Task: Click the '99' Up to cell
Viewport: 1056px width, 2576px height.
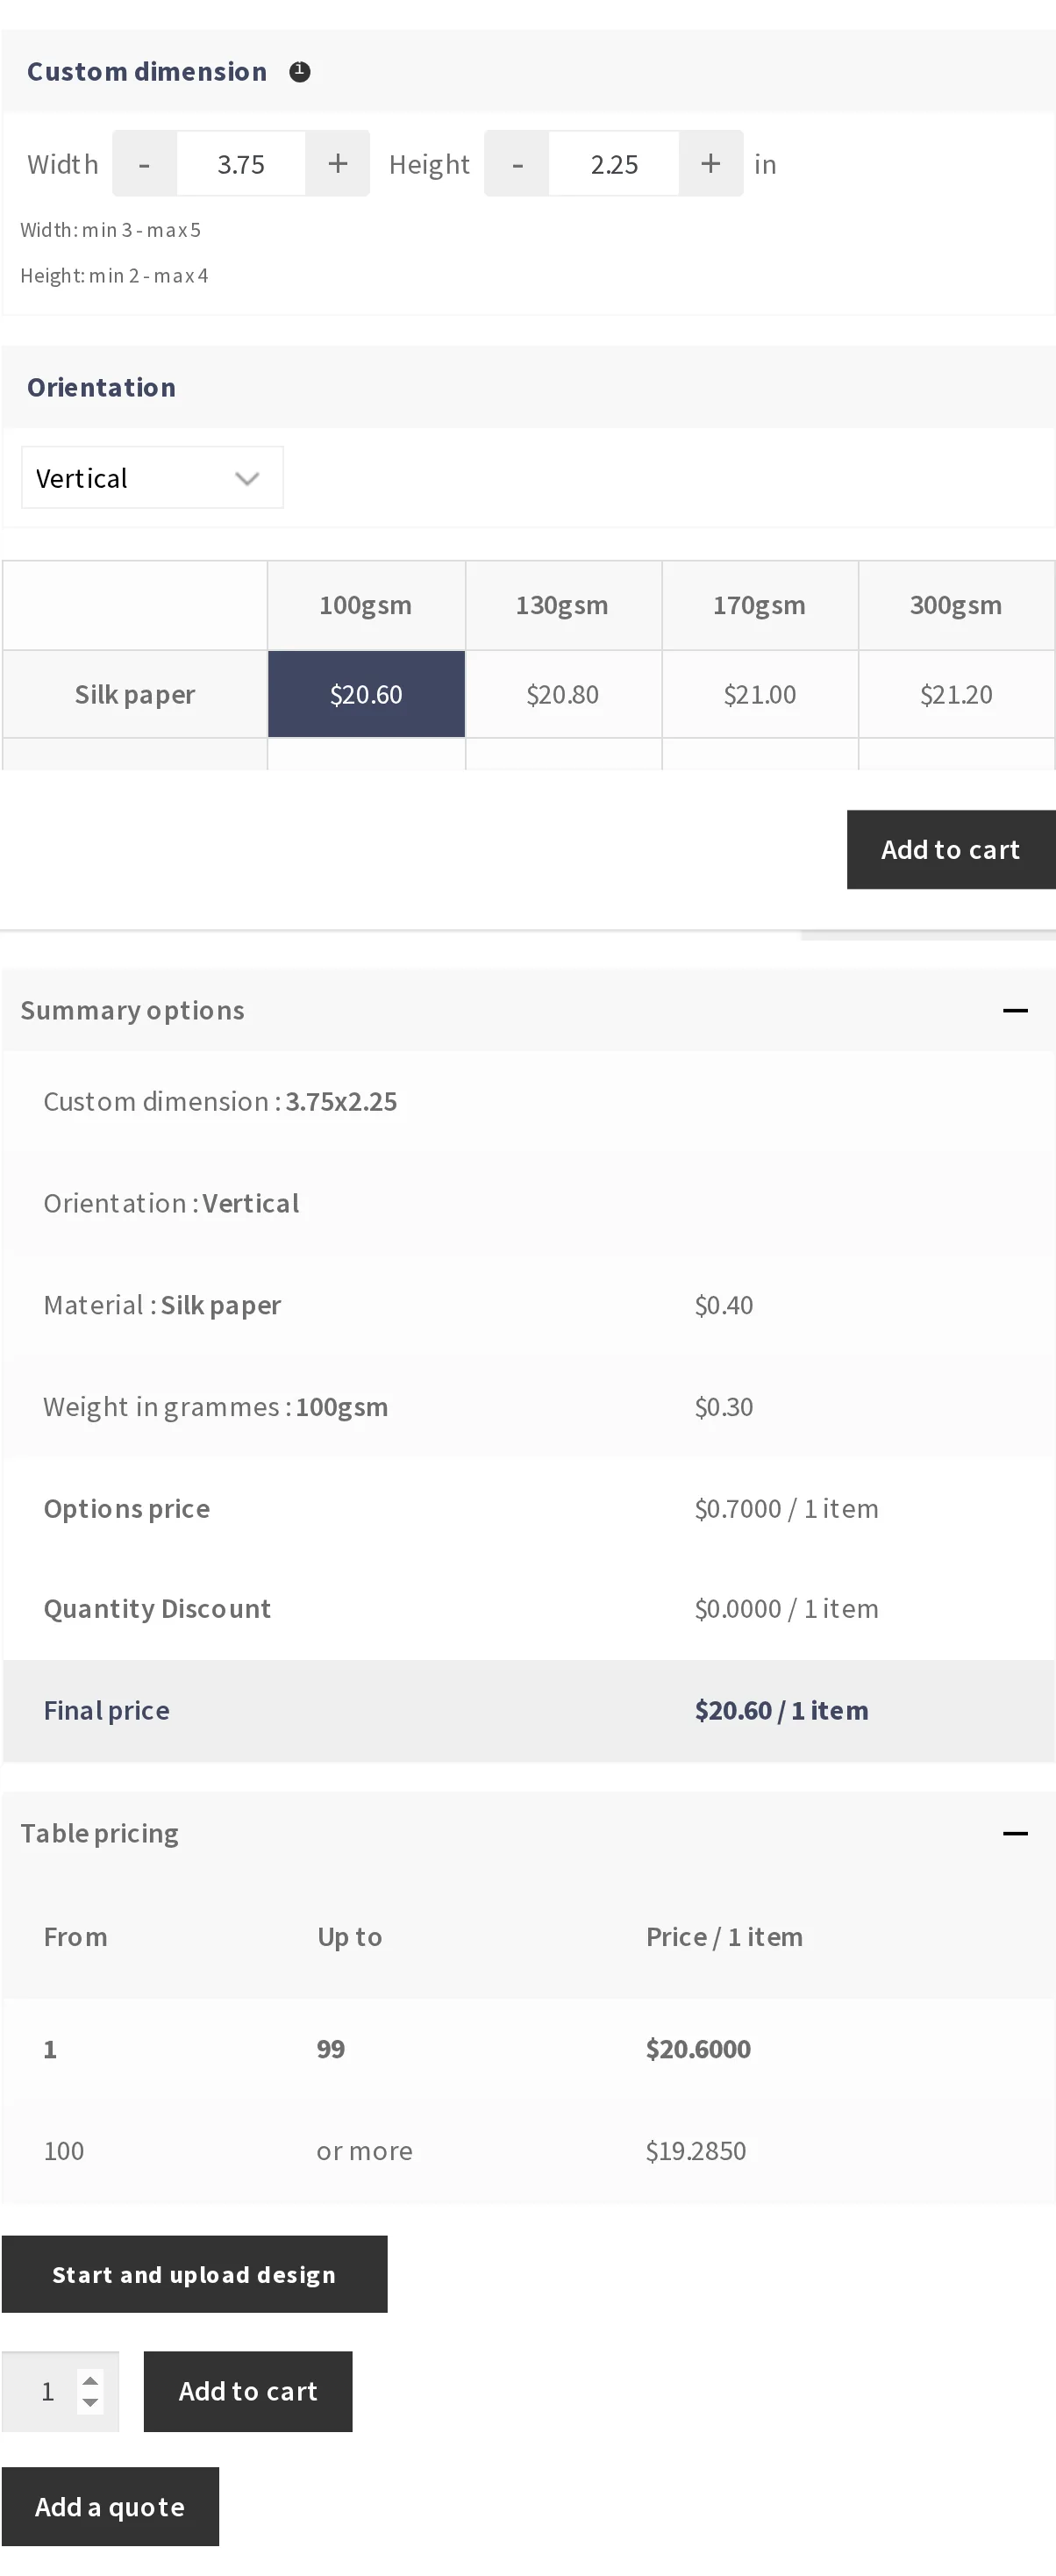Action: 331,2050
